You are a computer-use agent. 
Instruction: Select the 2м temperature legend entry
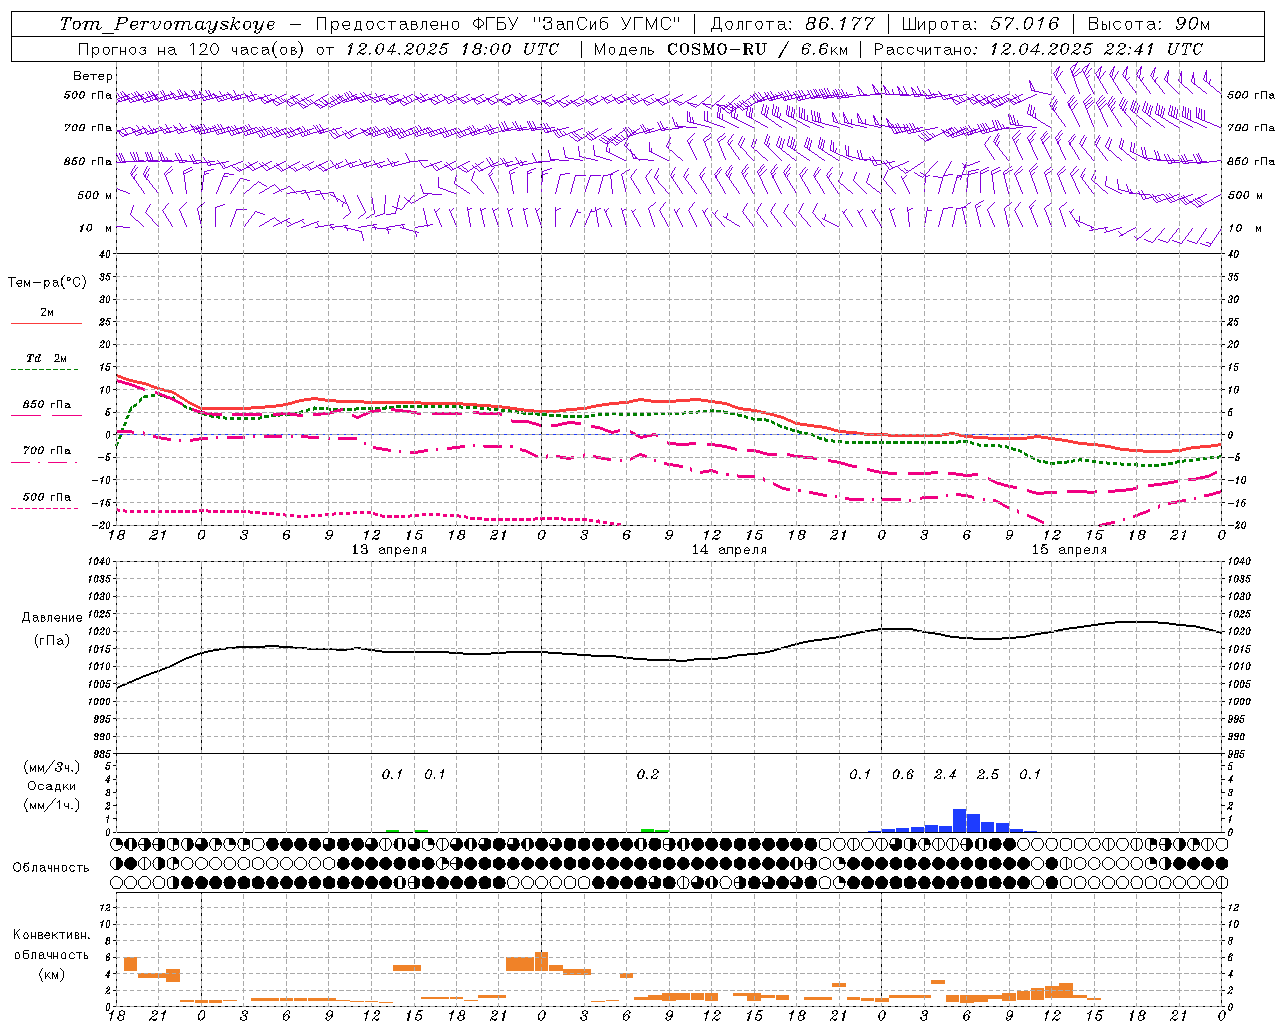47,312
